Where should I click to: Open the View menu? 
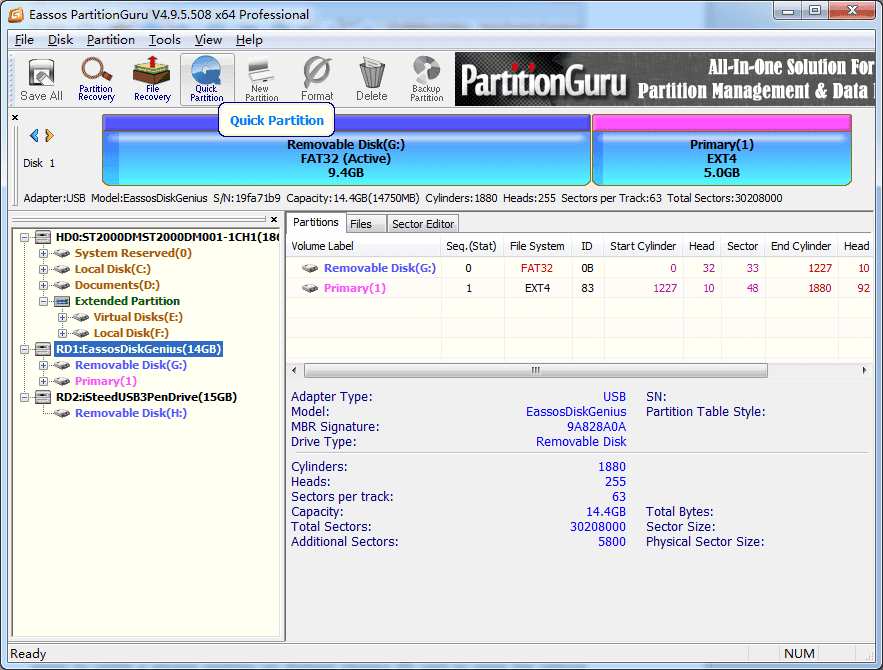click(x=208, y=40)
